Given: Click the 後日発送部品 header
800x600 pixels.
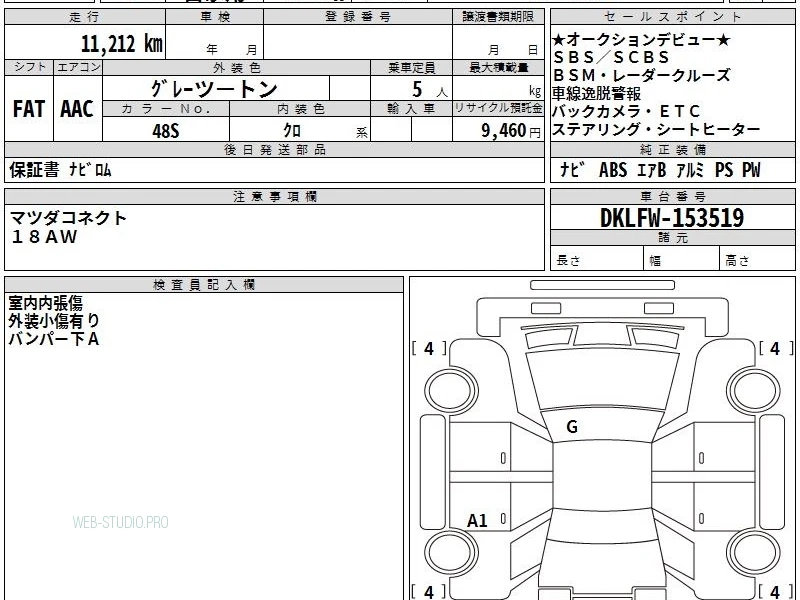Looking at the screenshot, I should (x=274, y=149).
